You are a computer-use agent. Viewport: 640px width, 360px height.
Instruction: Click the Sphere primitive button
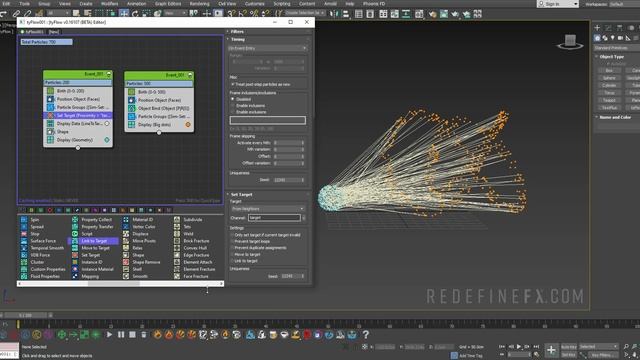tap(609, 78)
